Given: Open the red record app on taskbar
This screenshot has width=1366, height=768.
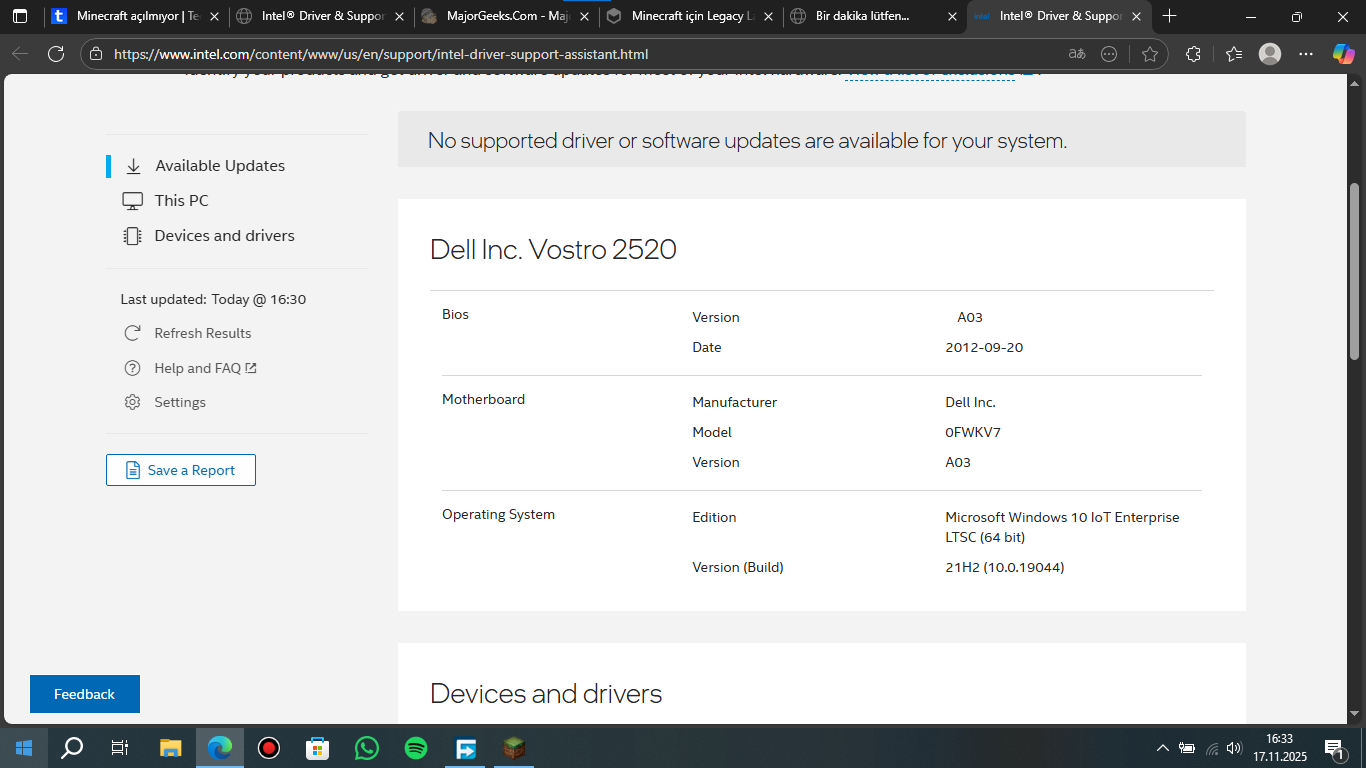Looking at the screenshot, I should 268,747.
